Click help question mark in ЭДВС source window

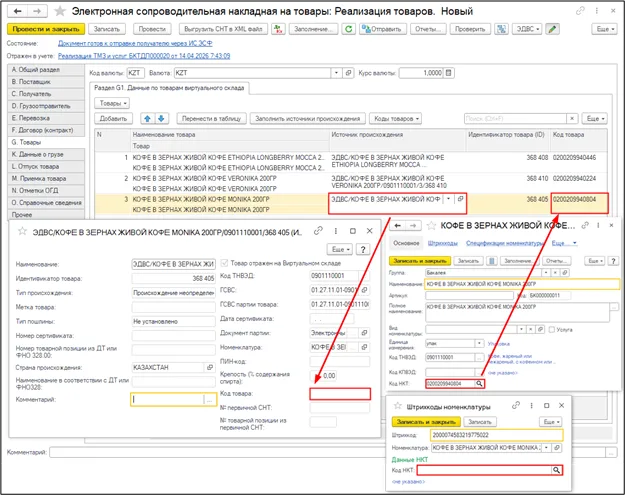[363, 249]
